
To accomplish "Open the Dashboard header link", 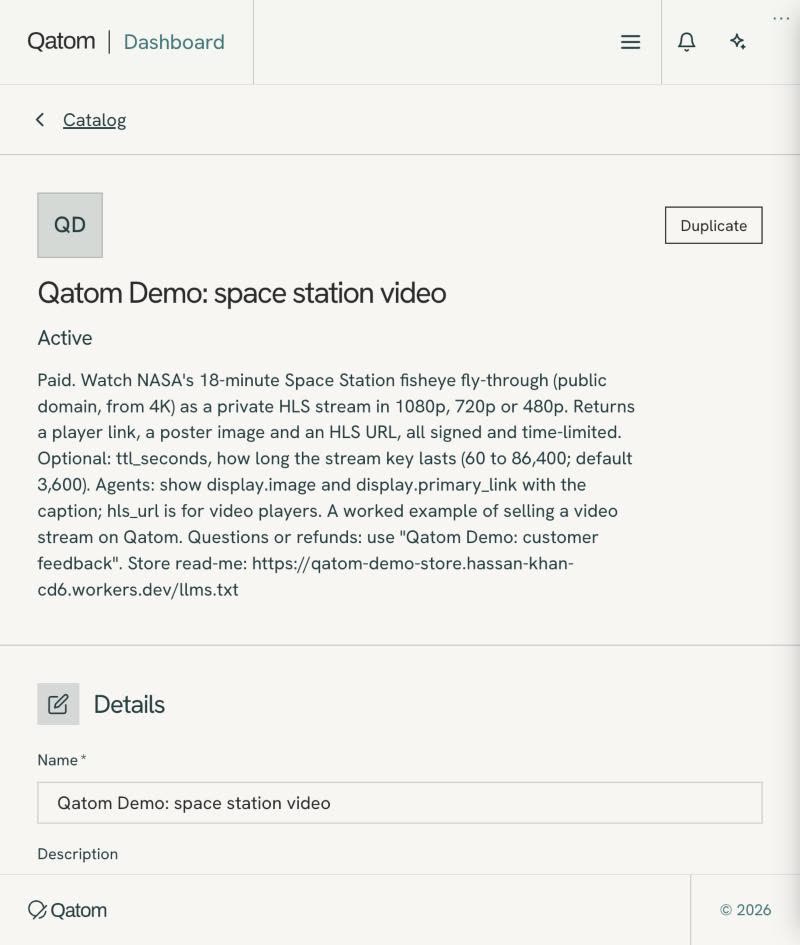I will pos(174,42).
